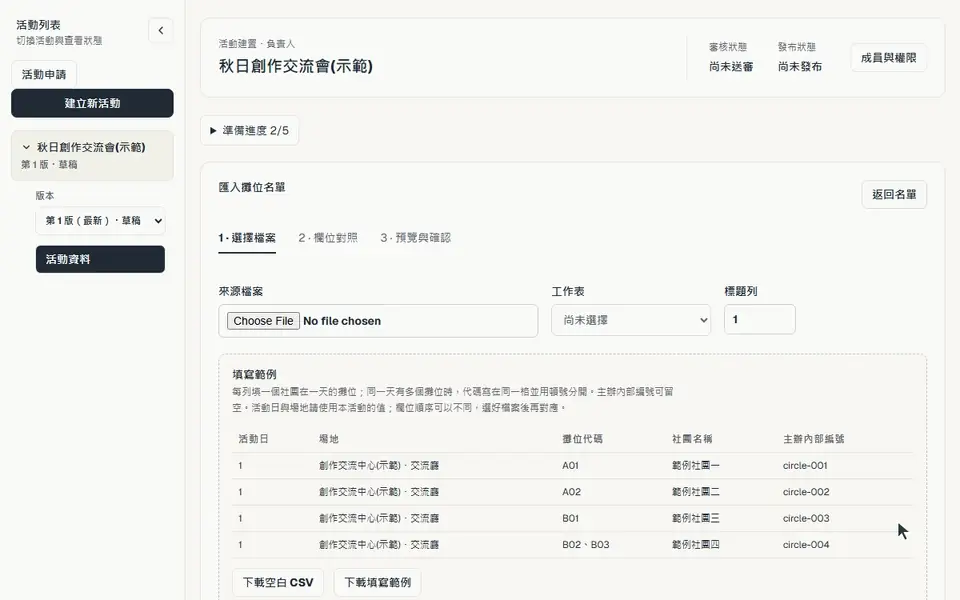Image resolution: width=960 pixels, height=600 pixels.
Task: Click the 場地 column header
Action: (329, 438)
